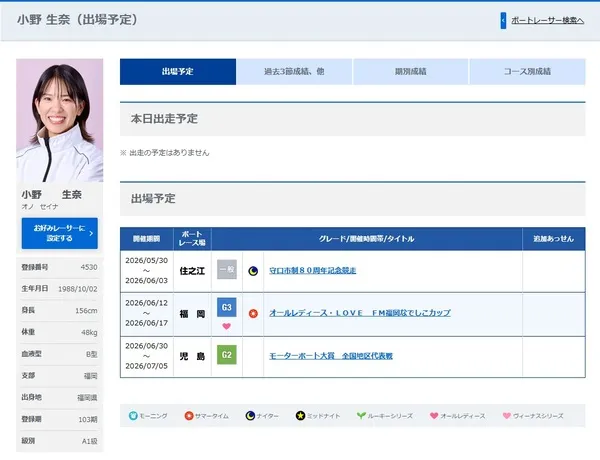Switch to the 過去3節成績、他 tab
The height and width of the screenshot is (460, 600).
tap(294, 72)
